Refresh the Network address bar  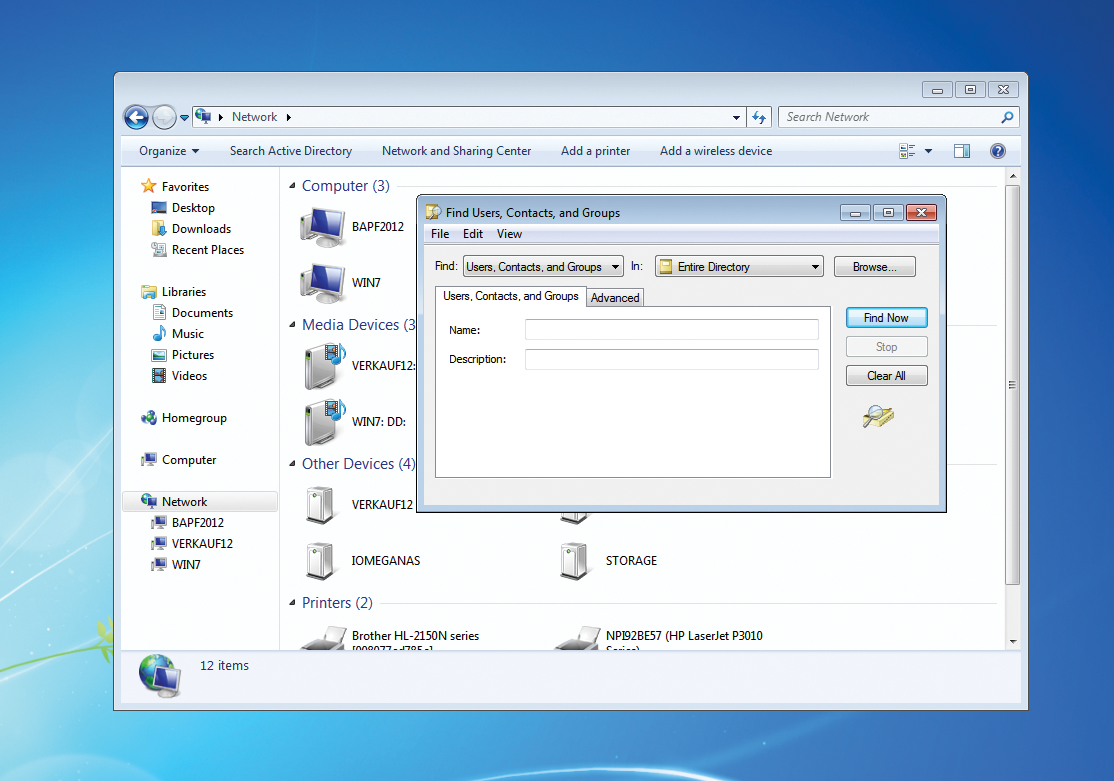point(759,117)
